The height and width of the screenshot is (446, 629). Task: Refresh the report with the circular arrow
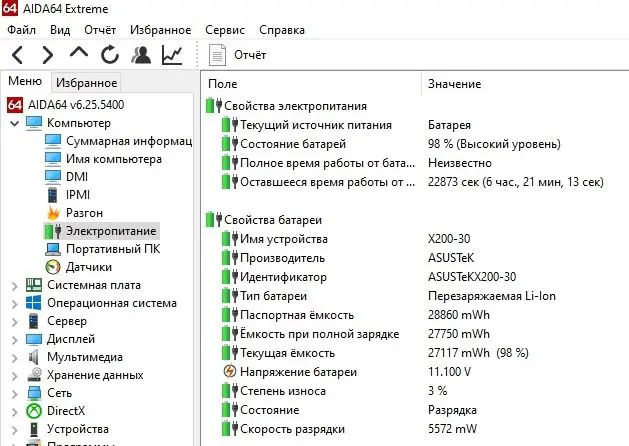(x=110, y=55)
